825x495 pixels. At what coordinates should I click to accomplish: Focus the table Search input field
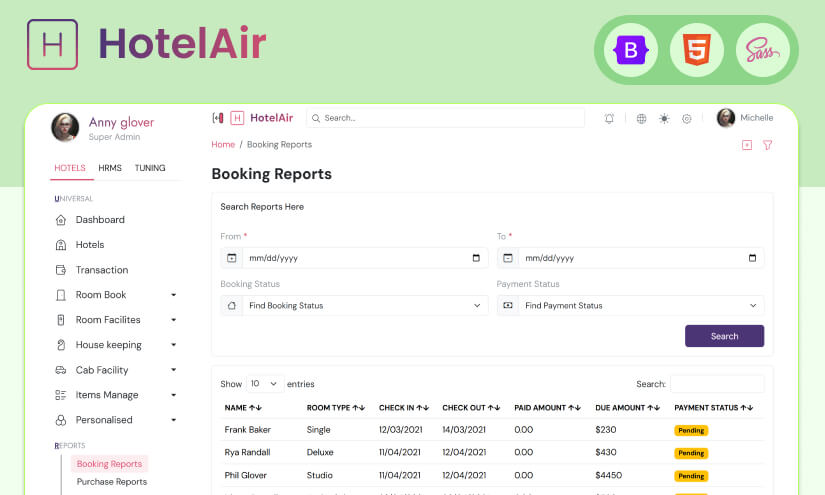tap(717, 384)
